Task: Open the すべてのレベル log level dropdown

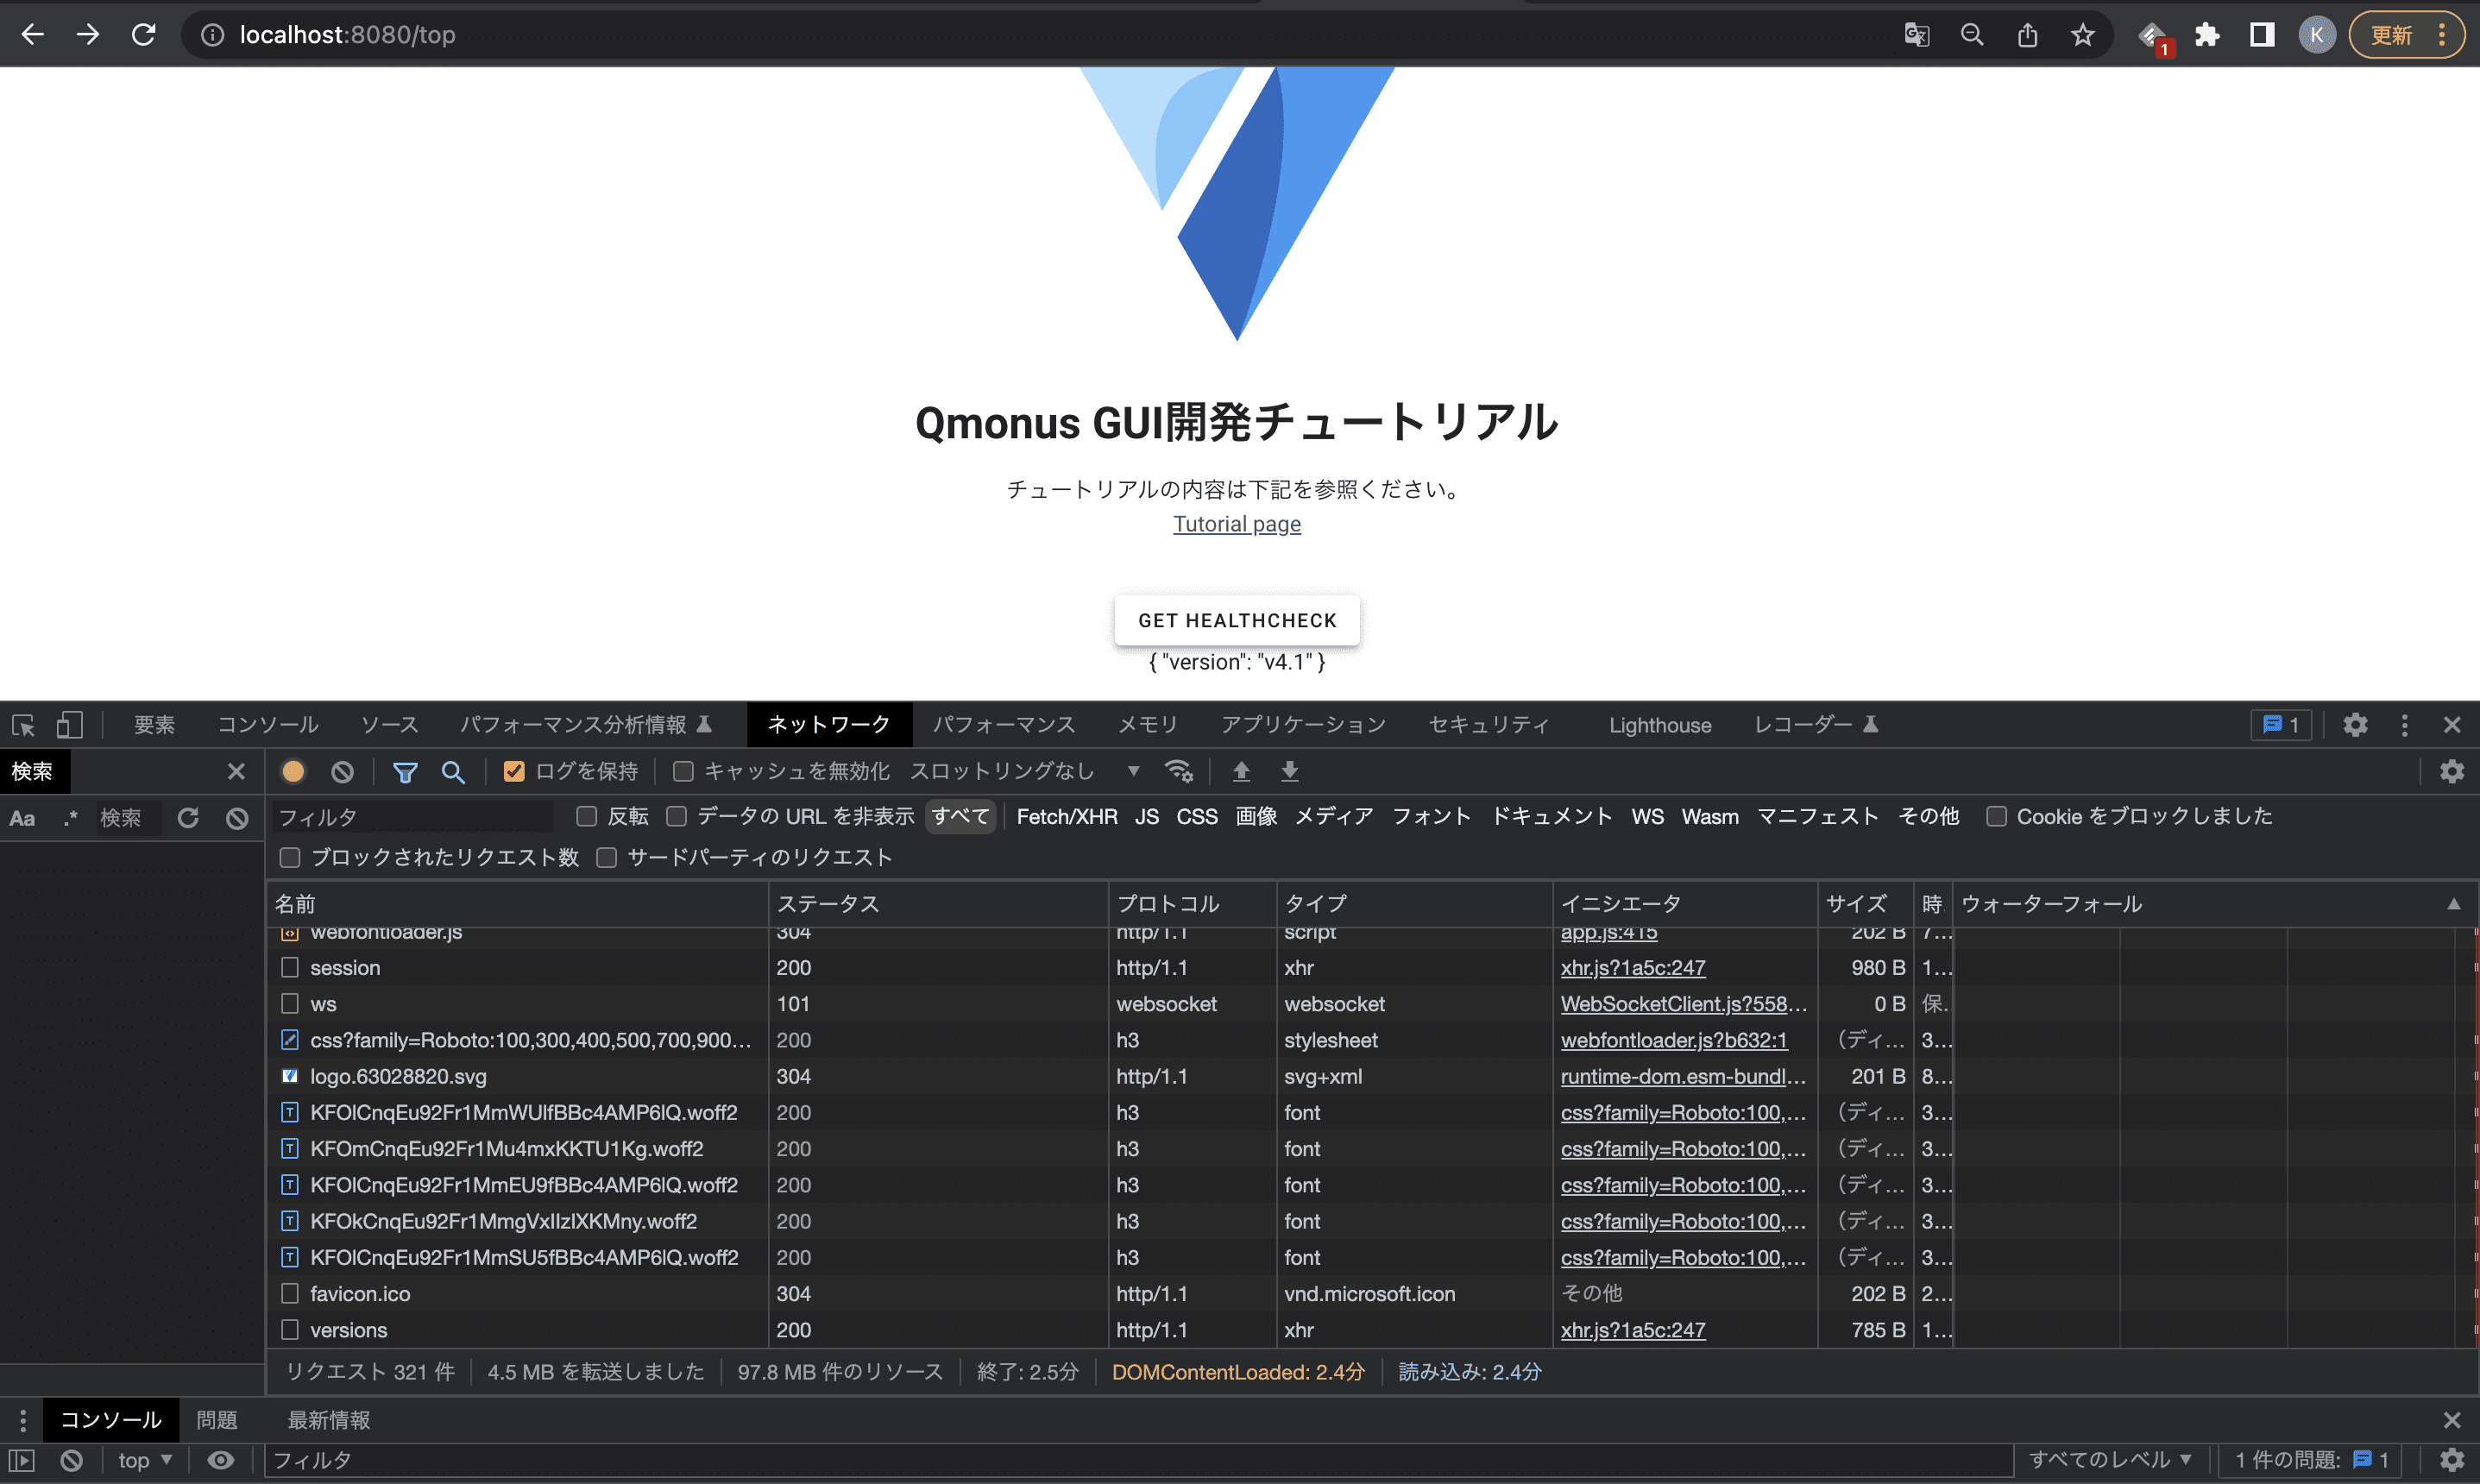Action: click(x=2110, y=1460)
